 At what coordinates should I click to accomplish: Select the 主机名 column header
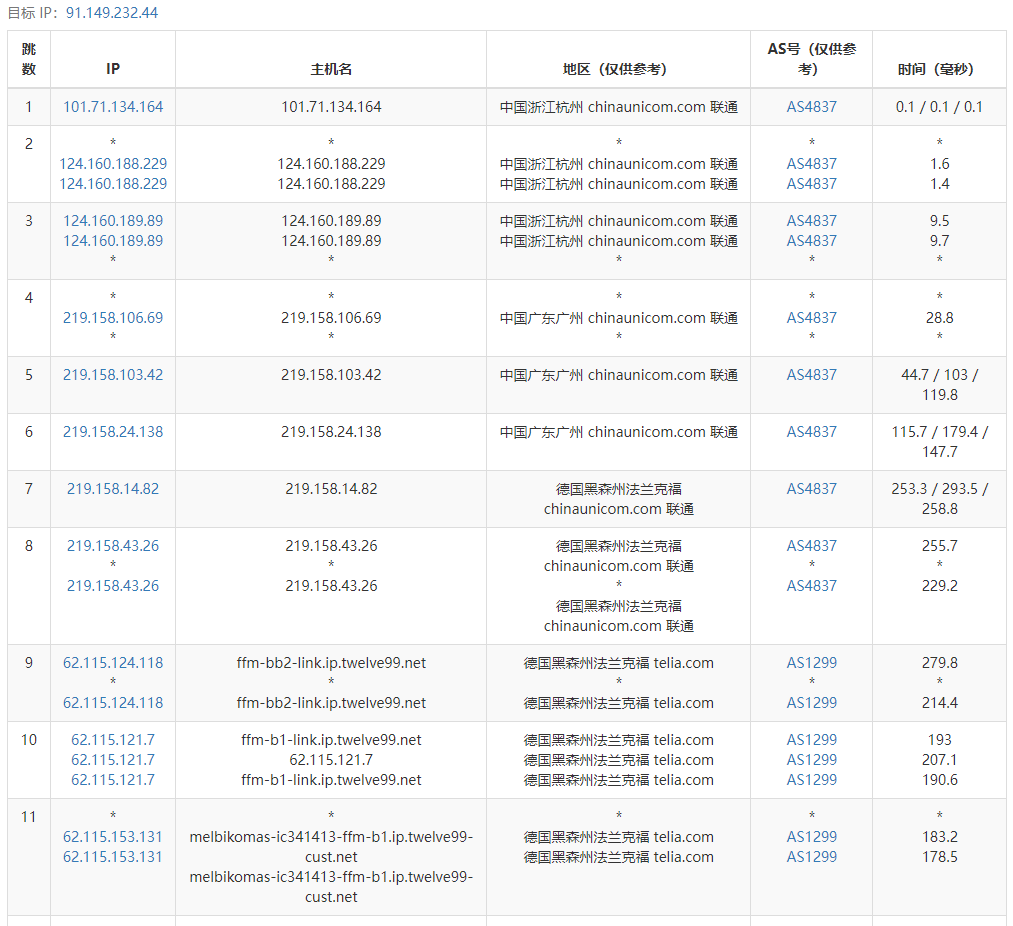[x=331, y=59]
